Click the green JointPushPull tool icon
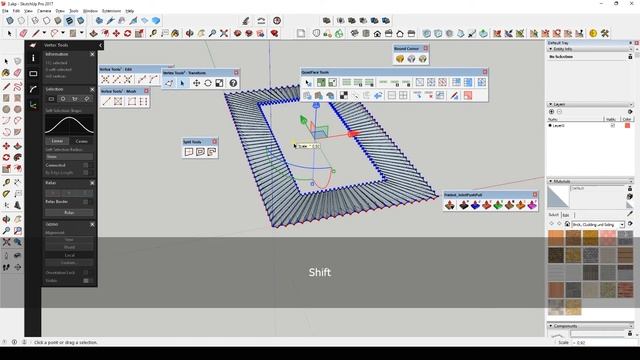This screenshot has height=360, width=640. [x=498, y=205]
